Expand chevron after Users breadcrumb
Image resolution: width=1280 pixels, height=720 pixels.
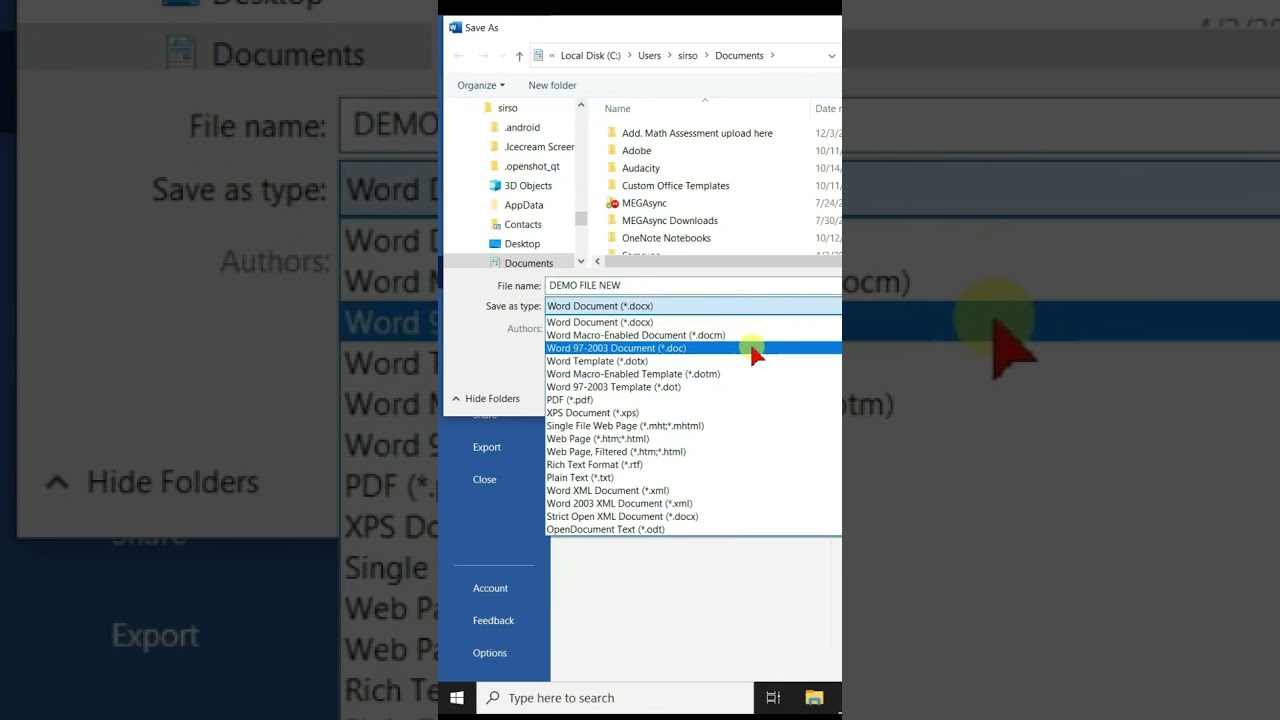[669, 56]
